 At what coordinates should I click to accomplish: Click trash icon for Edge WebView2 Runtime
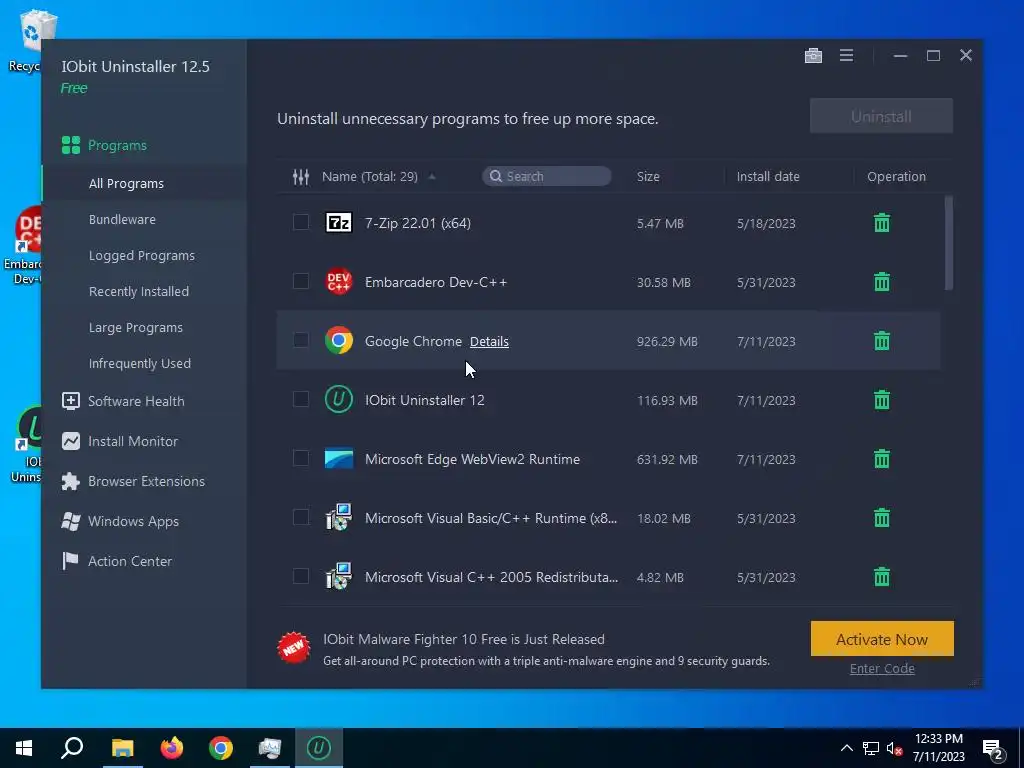click(882, 458)
